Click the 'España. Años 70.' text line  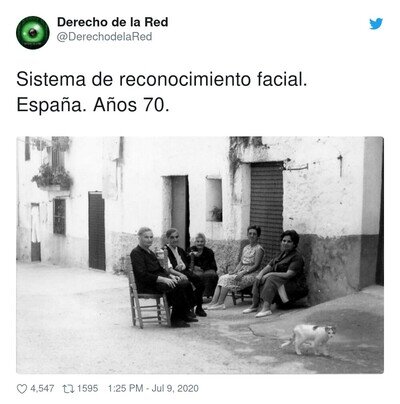tap(93, 105)
